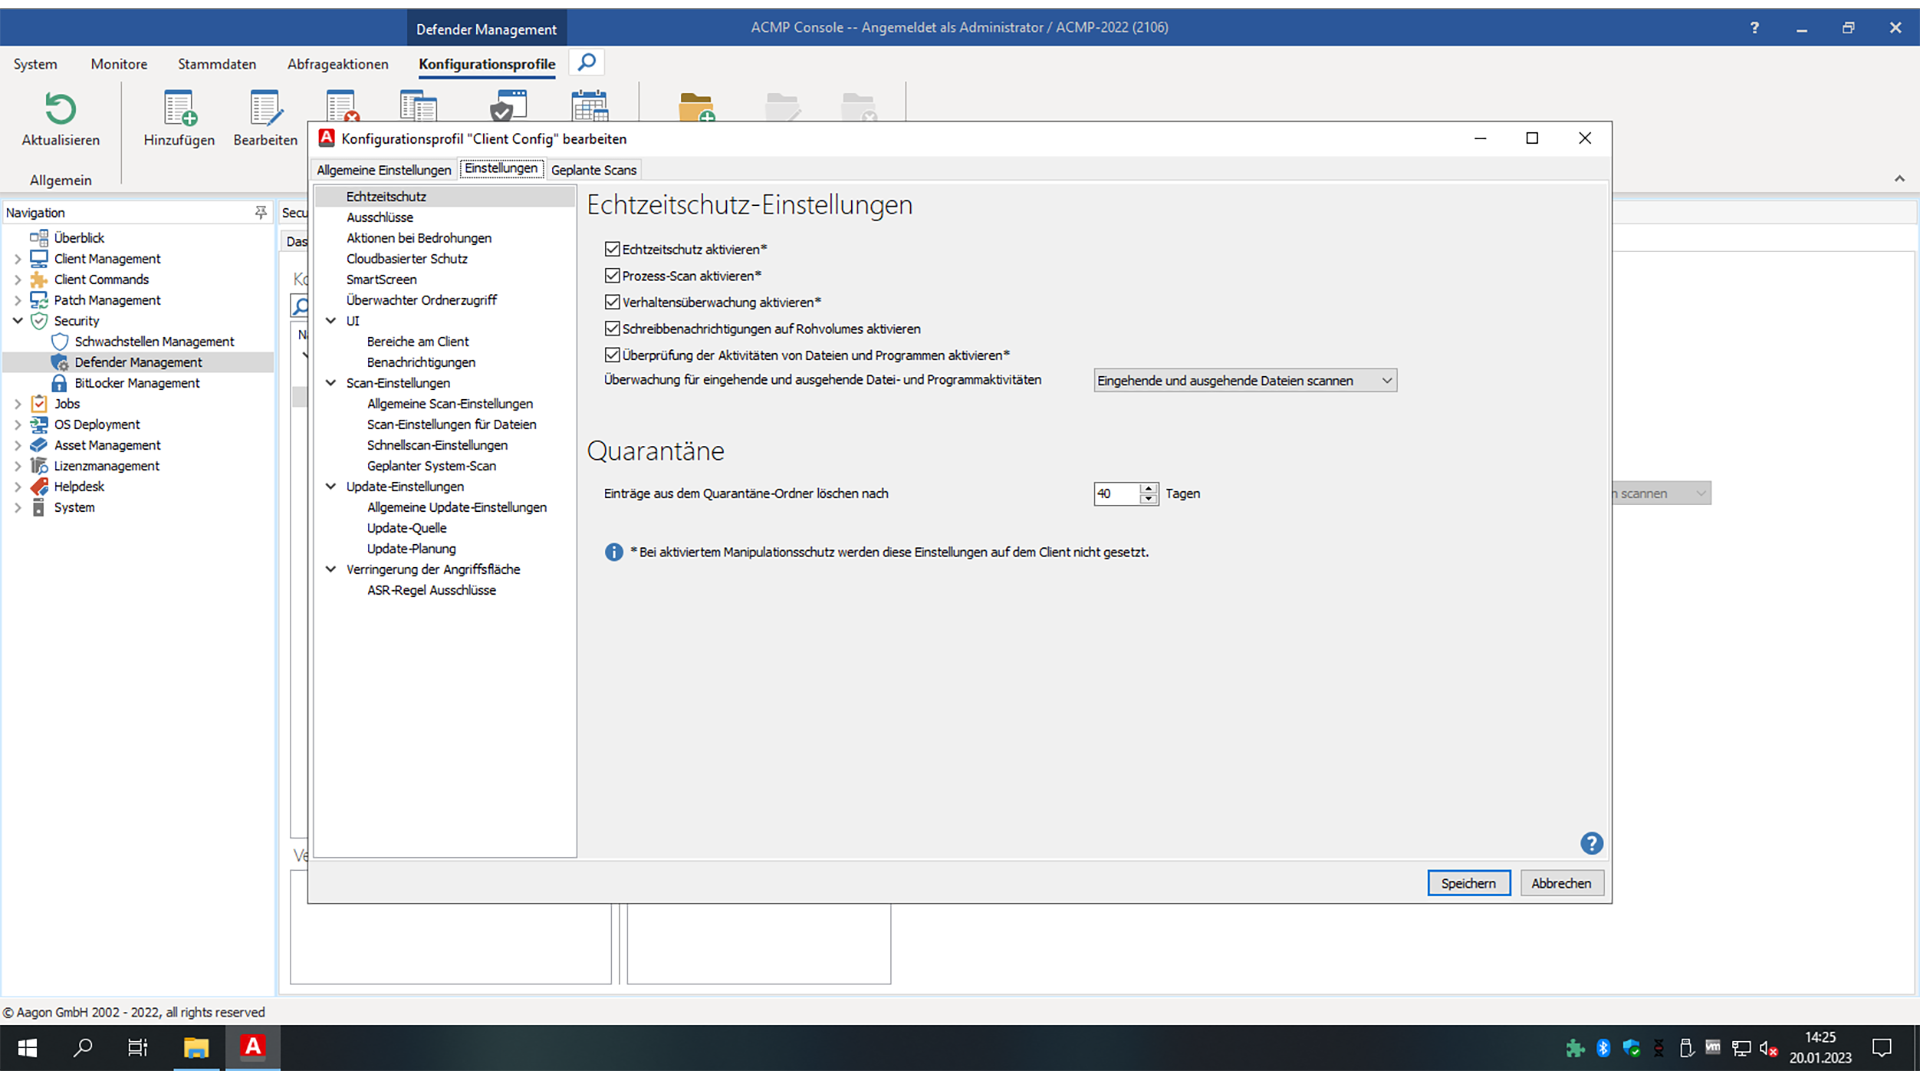
Task: Switch to Geplante Scans tab
Action: (x=594, y=170)
